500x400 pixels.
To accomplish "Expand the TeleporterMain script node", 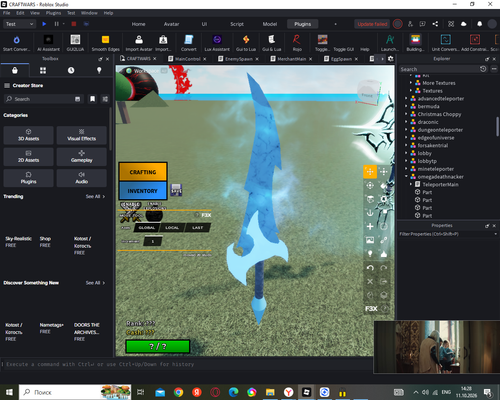I will click(x=411, y=184).
